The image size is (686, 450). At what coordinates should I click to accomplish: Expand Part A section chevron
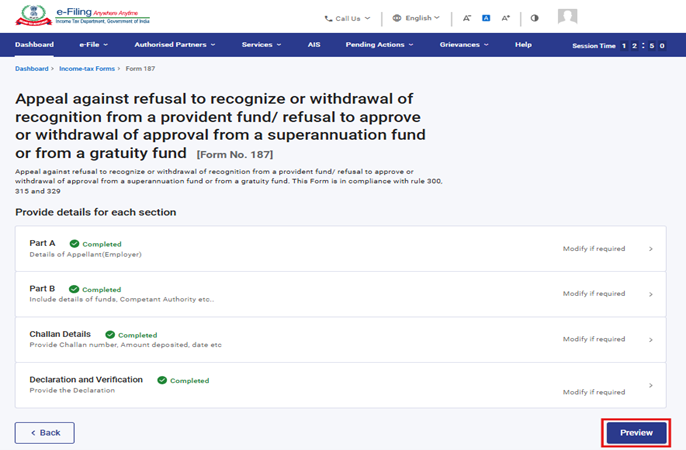click(651, 249)
